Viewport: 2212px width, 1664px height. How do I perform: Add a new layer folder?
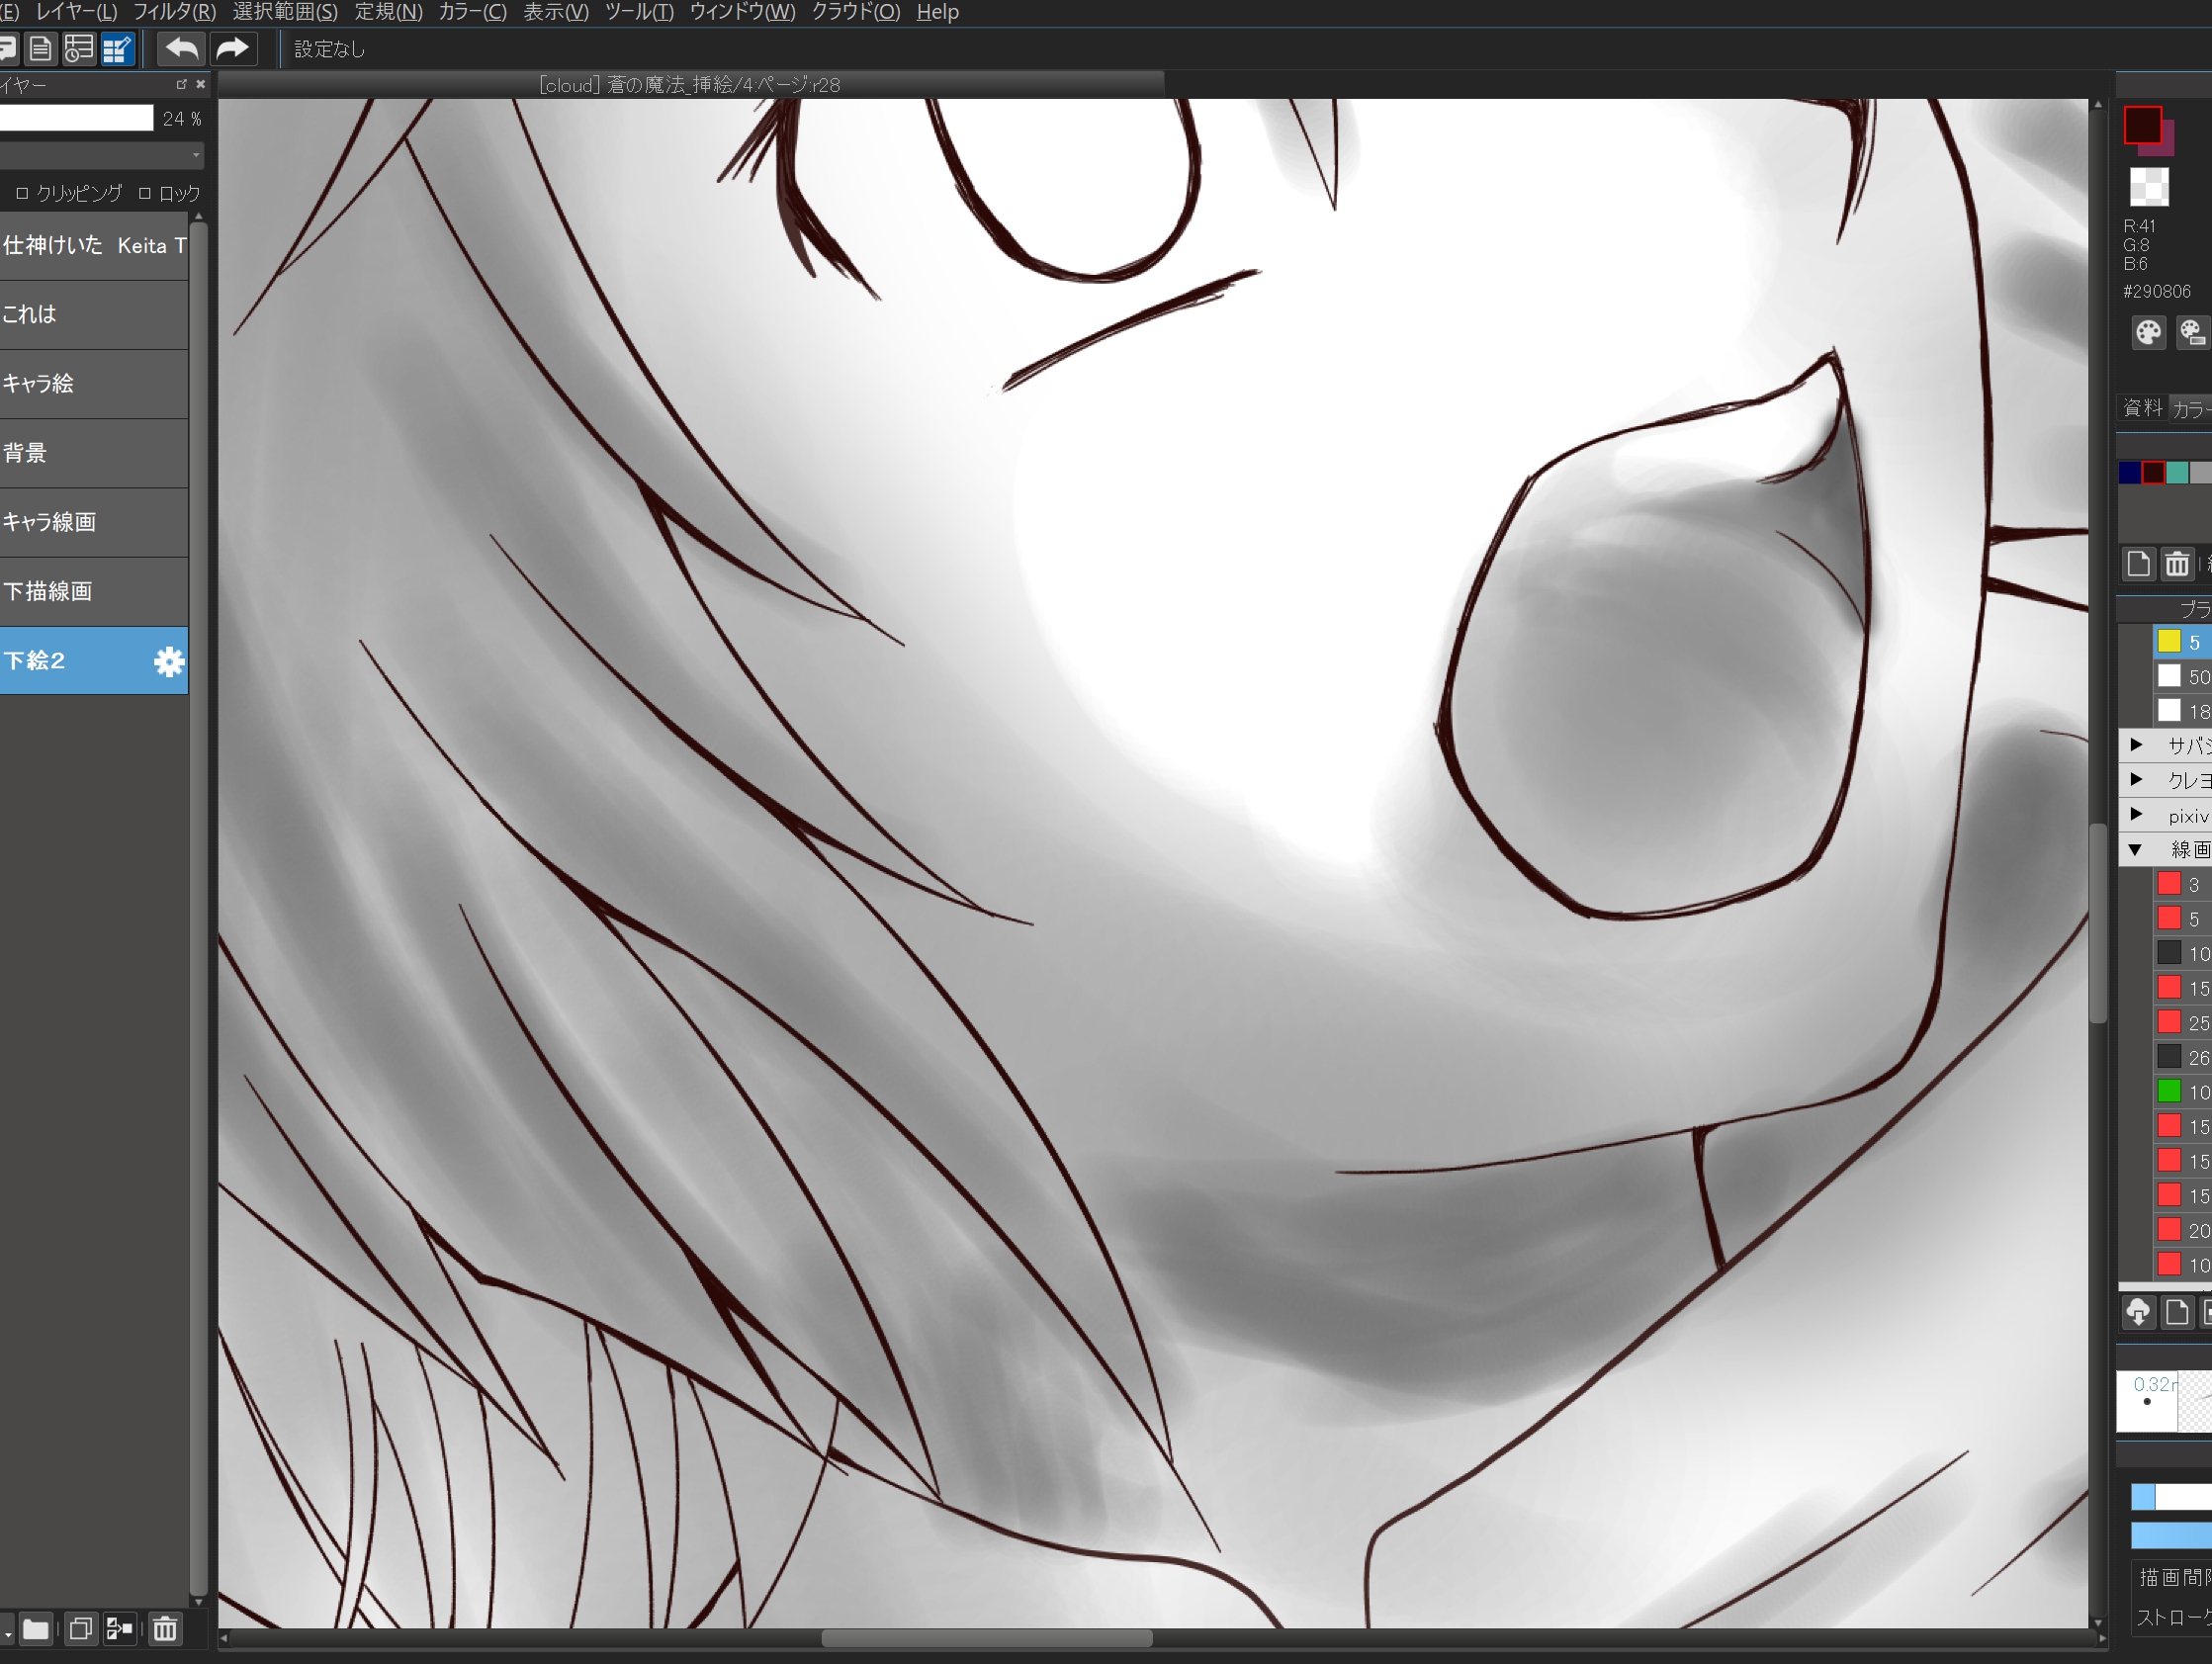[36, 1629]
